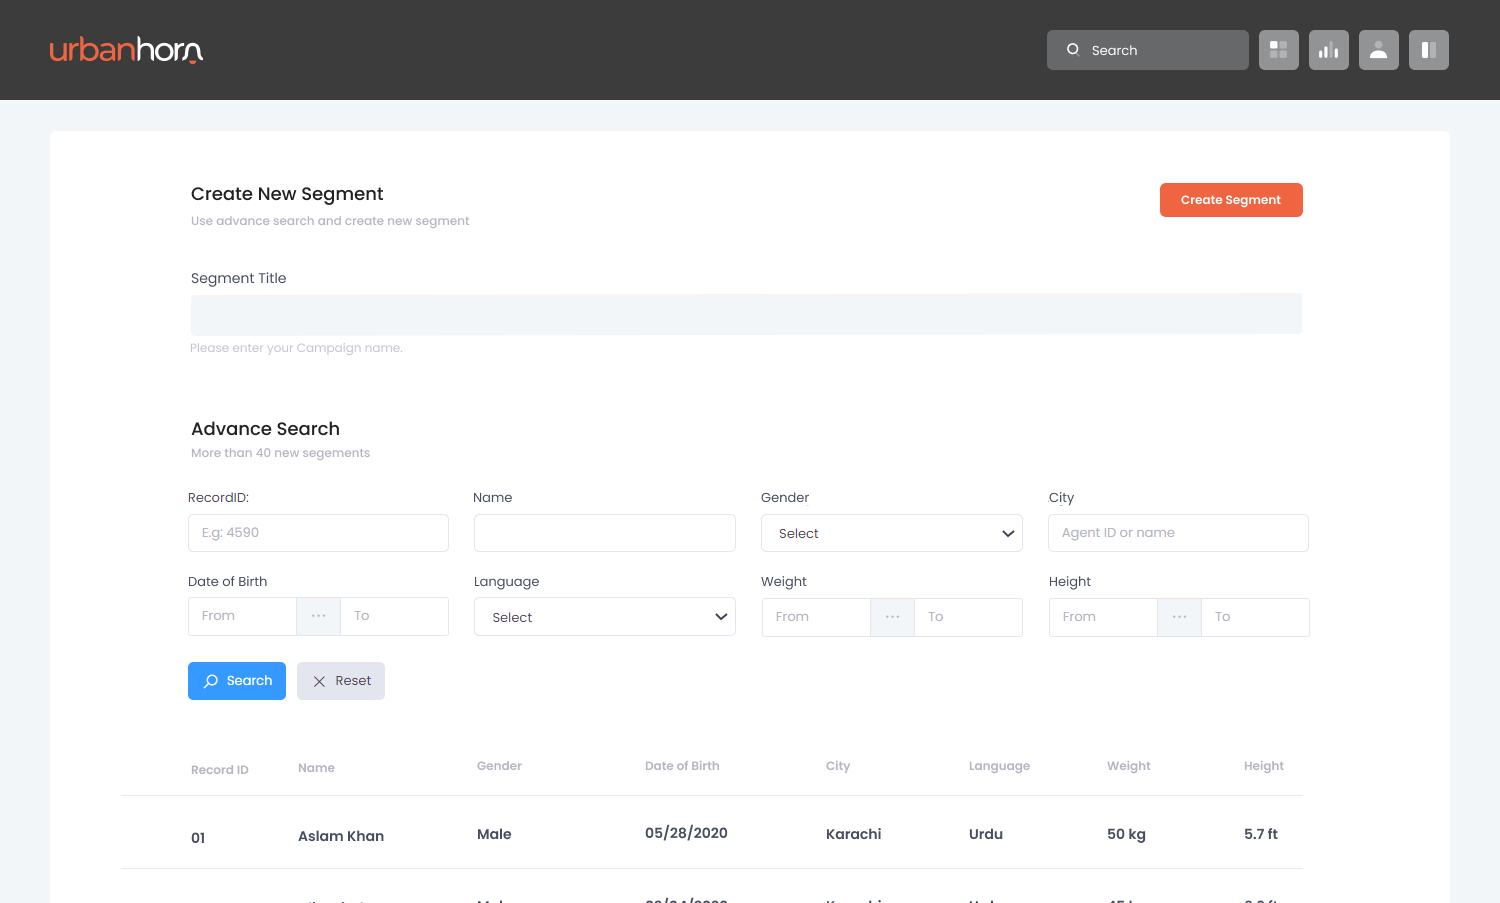Screen dimensions: 1500x903
Task: Click the chevron on the Gender dropdown
Action: point(1008,533)
